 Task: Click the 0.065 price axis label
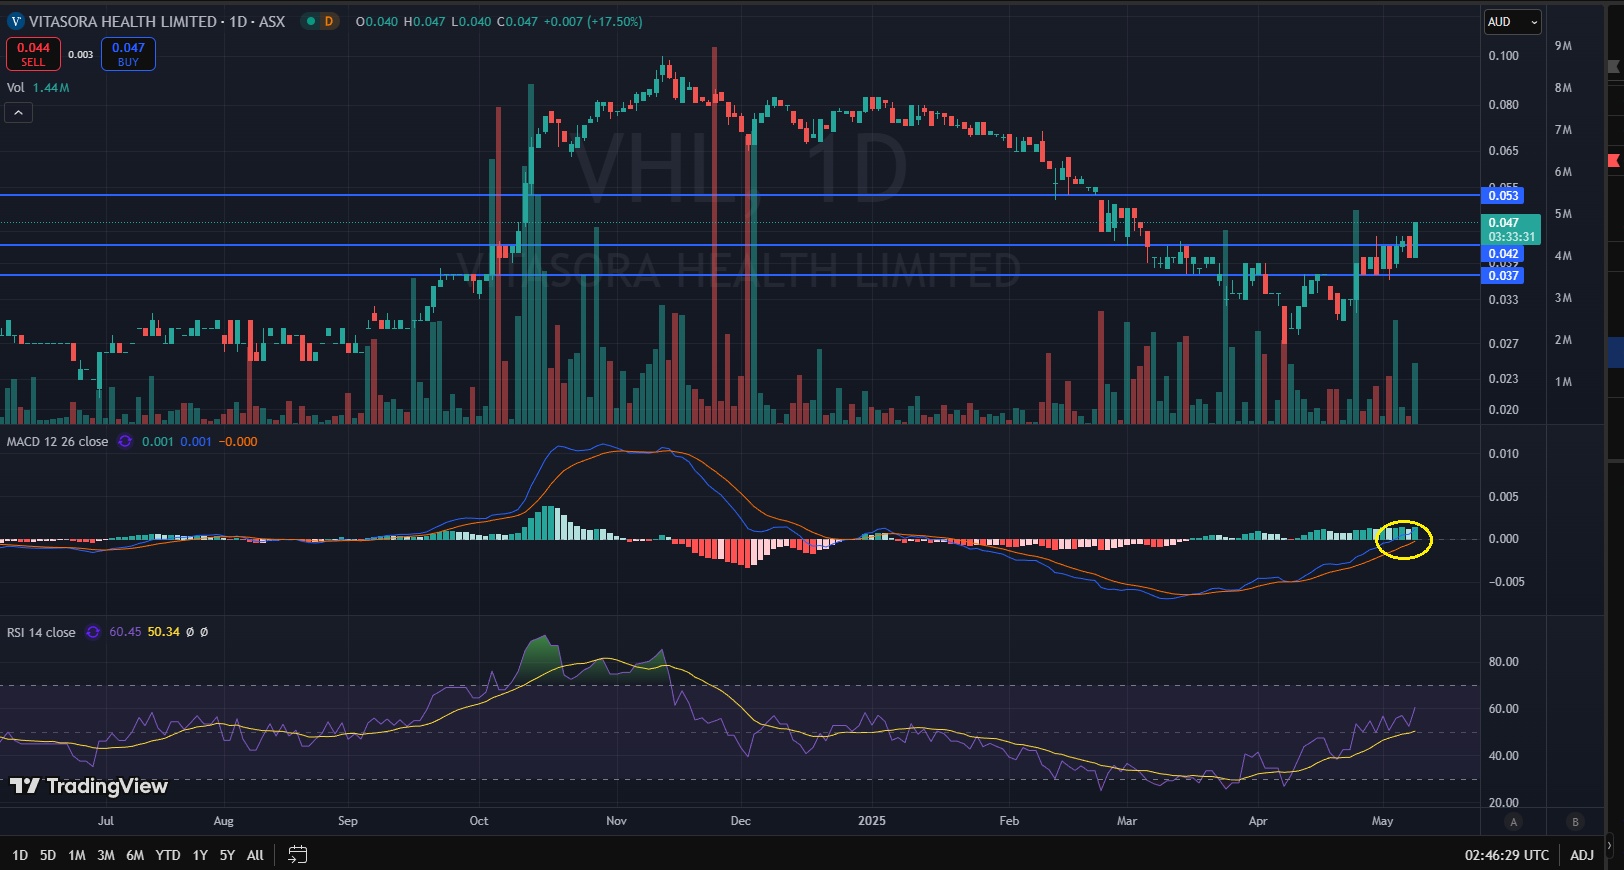pos(1503,151)
